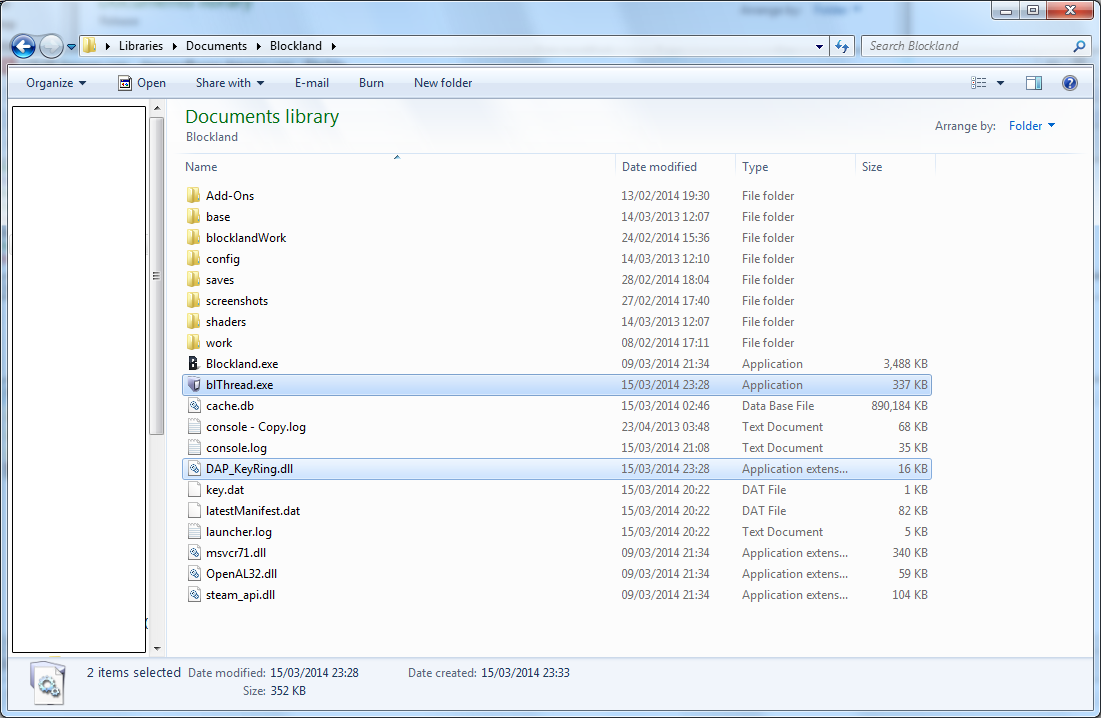Select the blThread.exe application icon
Screen dimensions: 1101x718
(x=194, y=385)
